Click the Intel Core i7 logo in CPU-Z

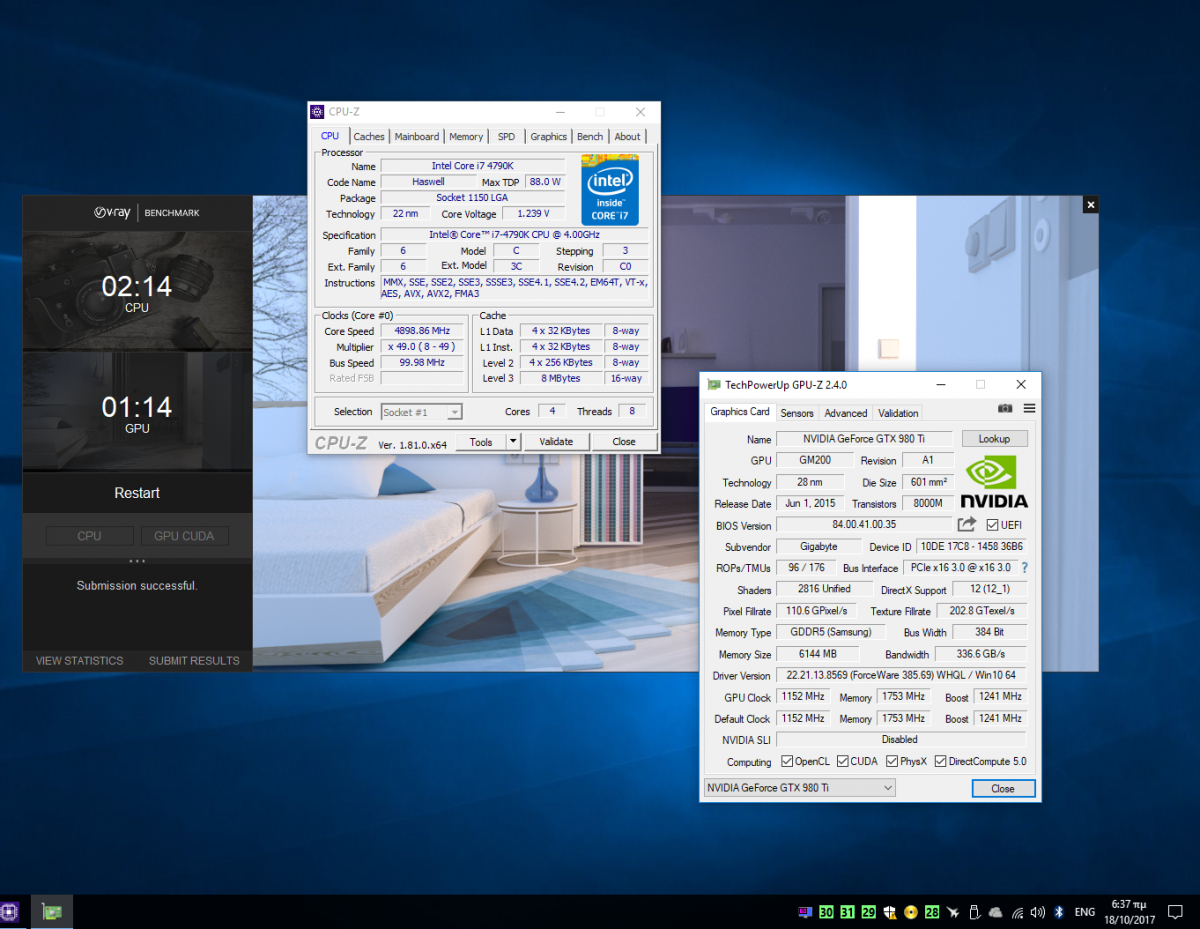[610, 189]
